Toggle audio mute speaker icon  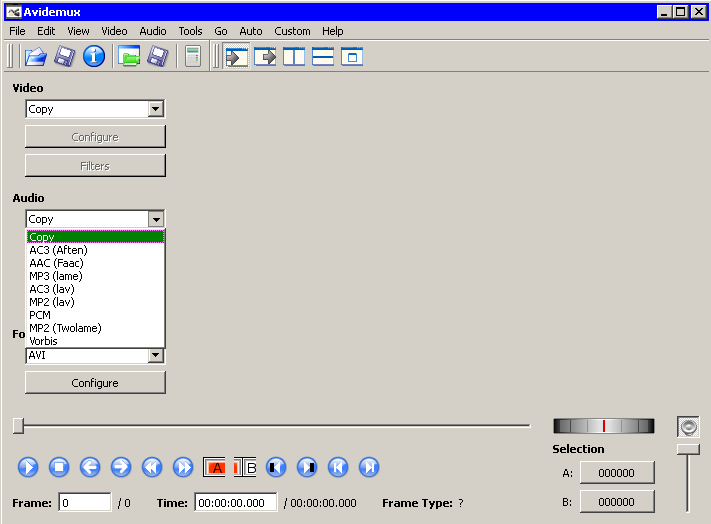coord(688,427)
